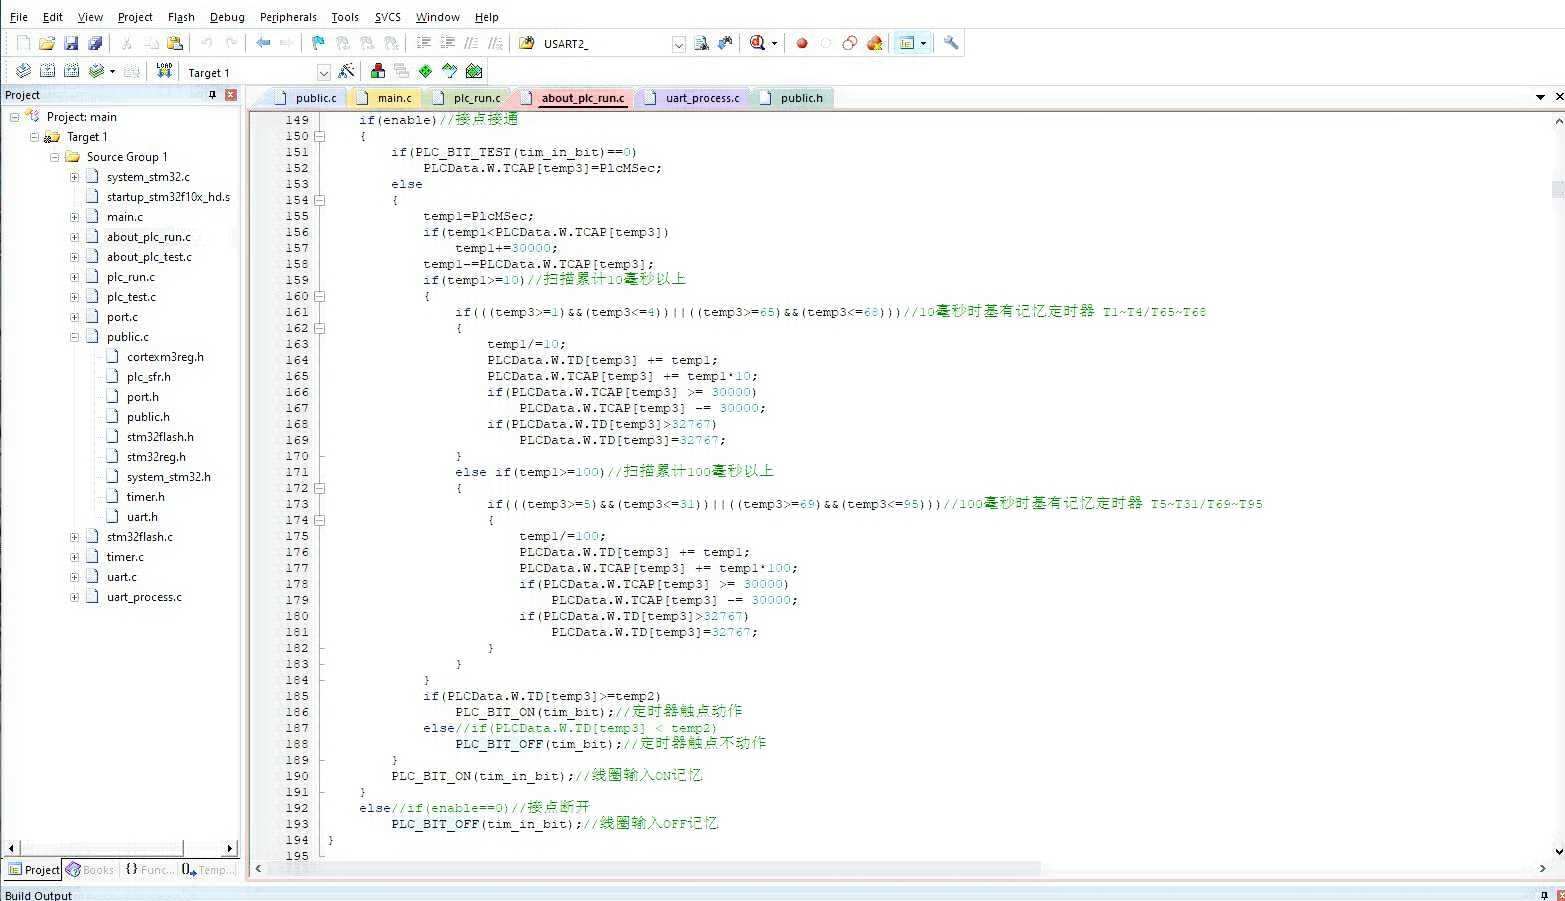Switch to the main.c editor tab
This screenshot has width=1565, height=901.
[385, 97]
